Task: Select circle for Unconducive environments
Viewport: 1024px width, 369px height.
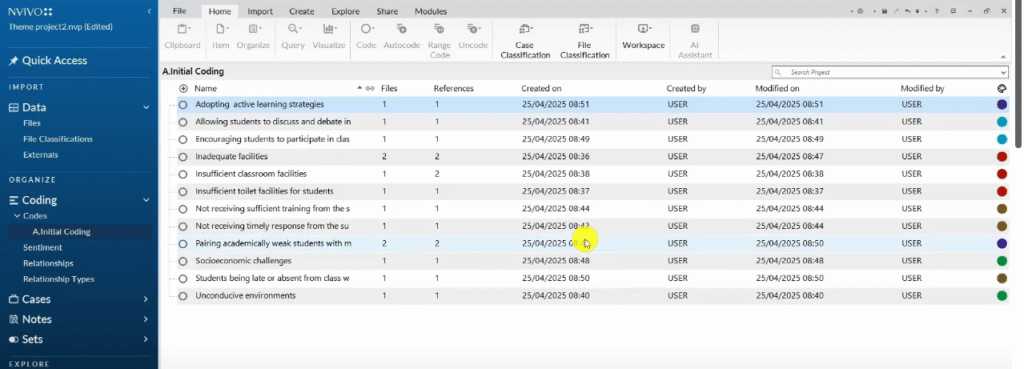Action: [183, 296]
